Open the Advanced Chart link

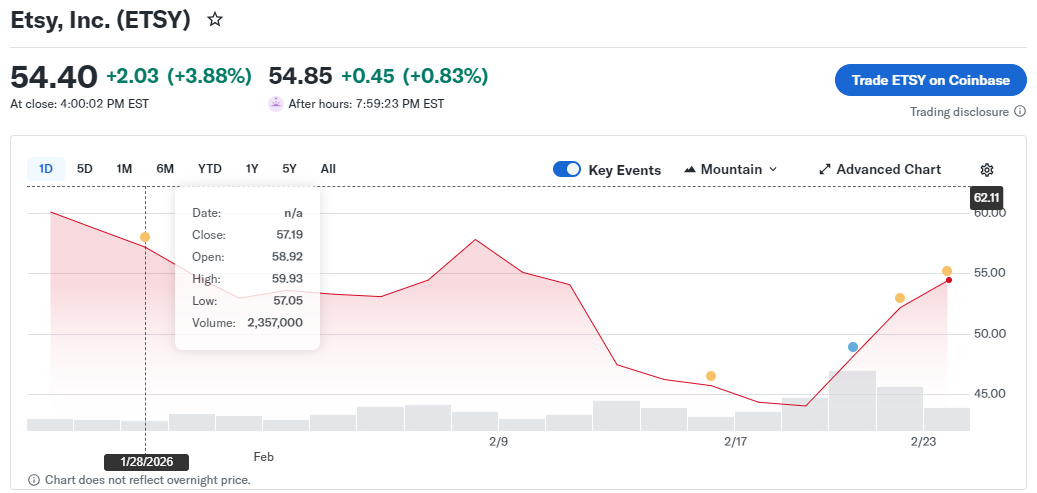(x=880, y=169)
